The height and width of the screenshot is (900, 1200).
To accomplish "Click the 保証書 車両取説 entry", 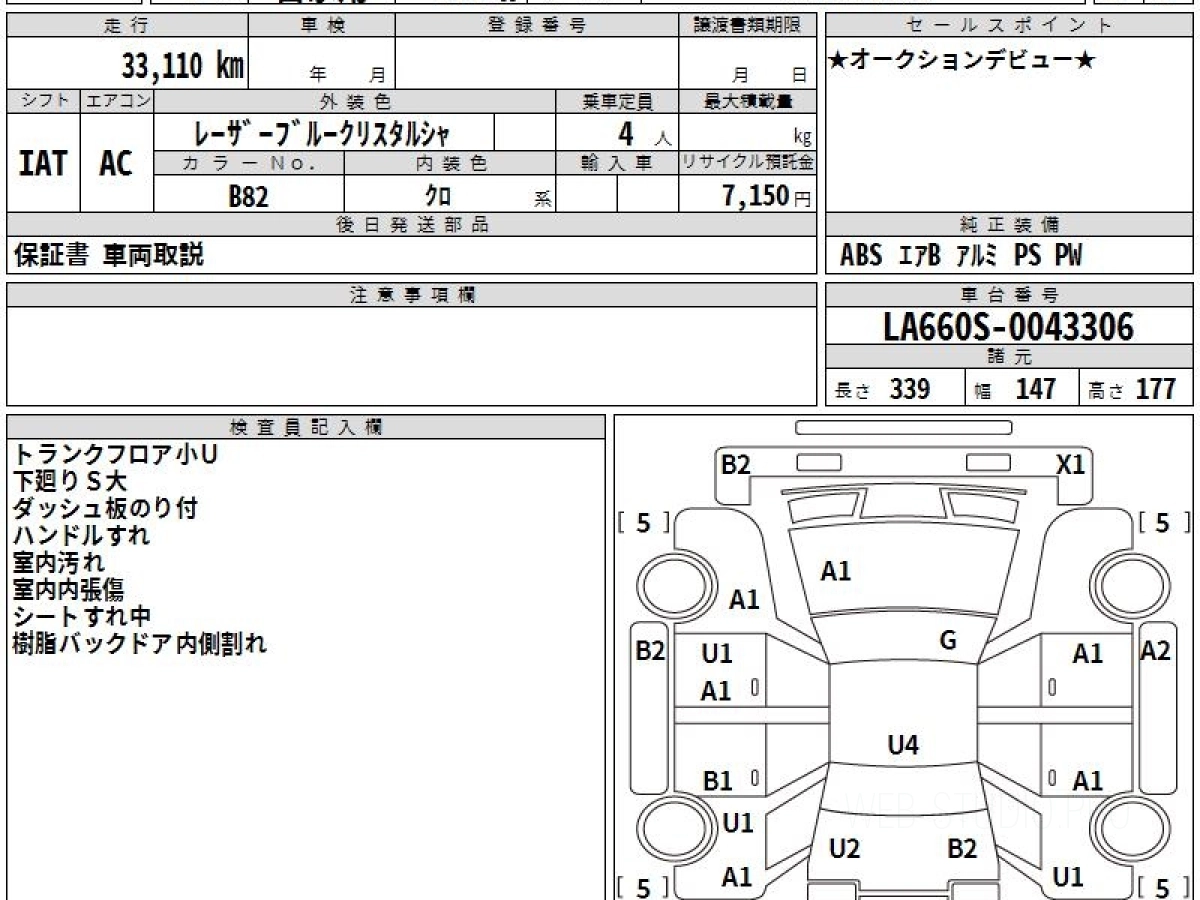I will click(x=109, y=255).
